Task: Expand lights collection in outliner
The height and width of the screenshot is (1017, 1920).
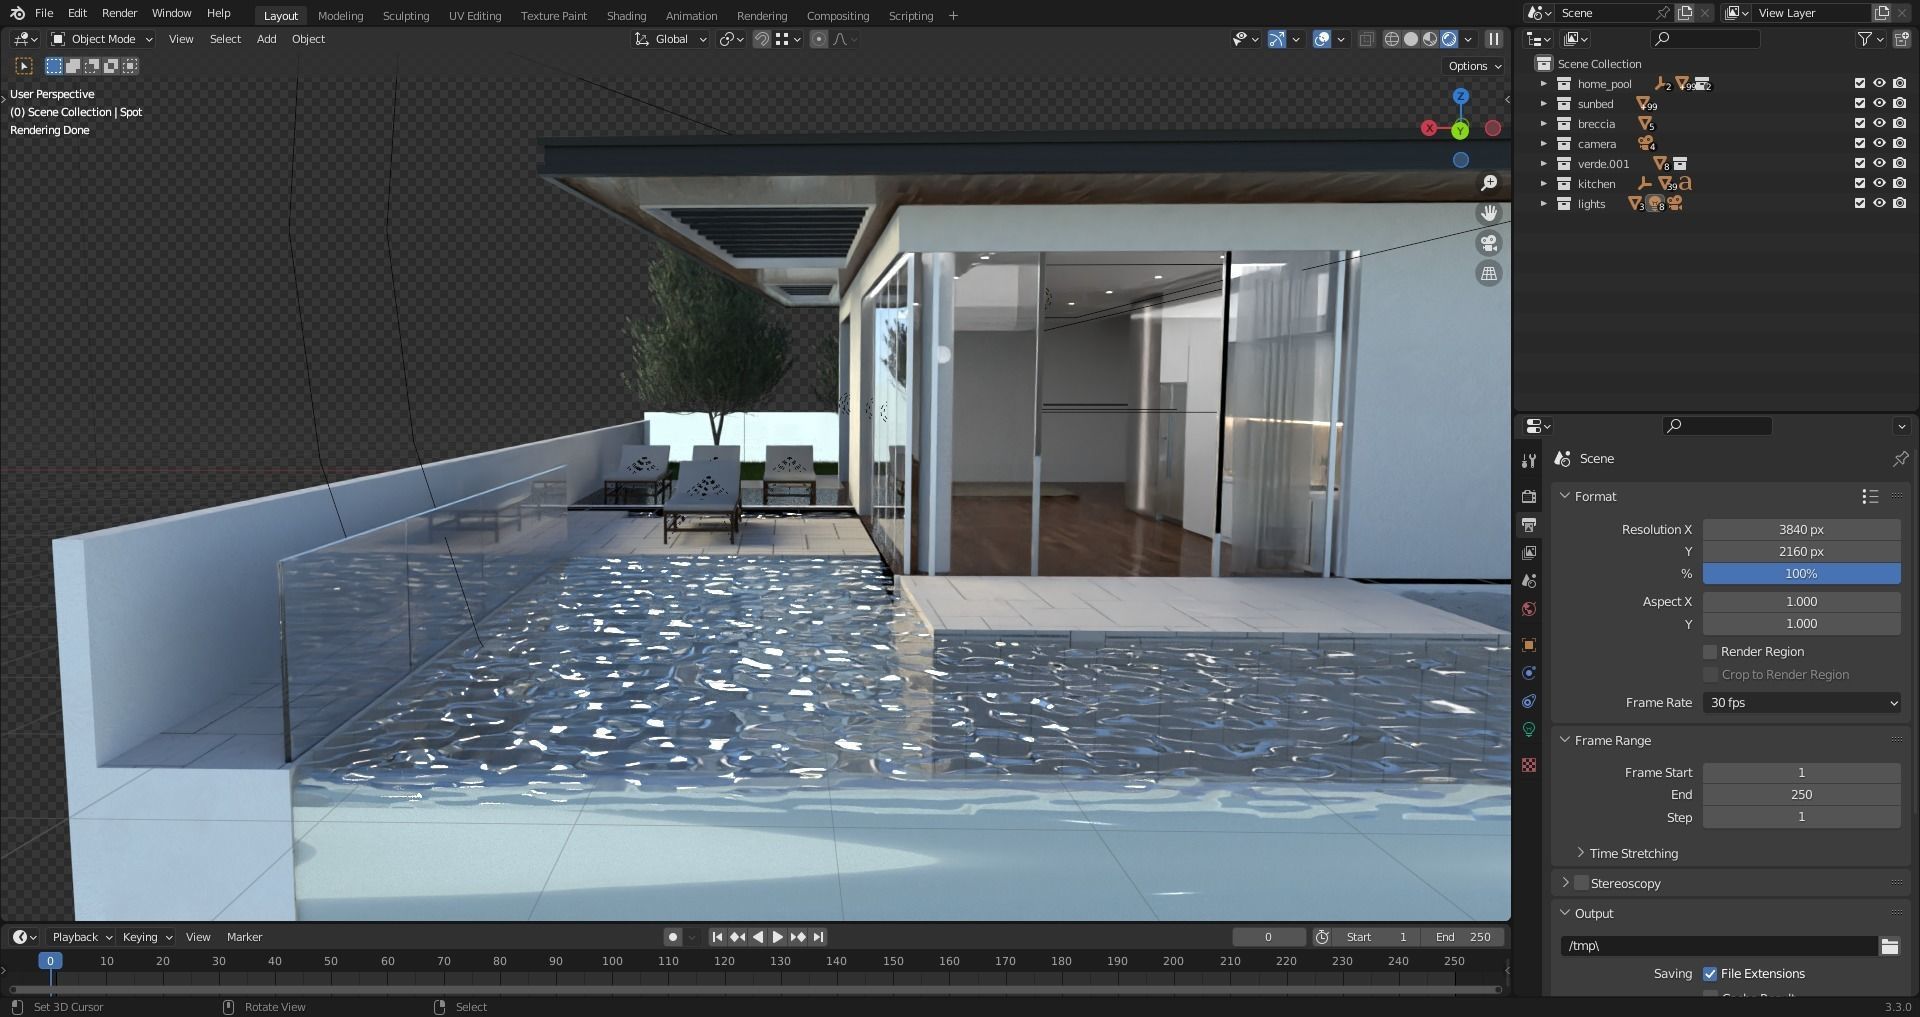Action: [1544, 204]
